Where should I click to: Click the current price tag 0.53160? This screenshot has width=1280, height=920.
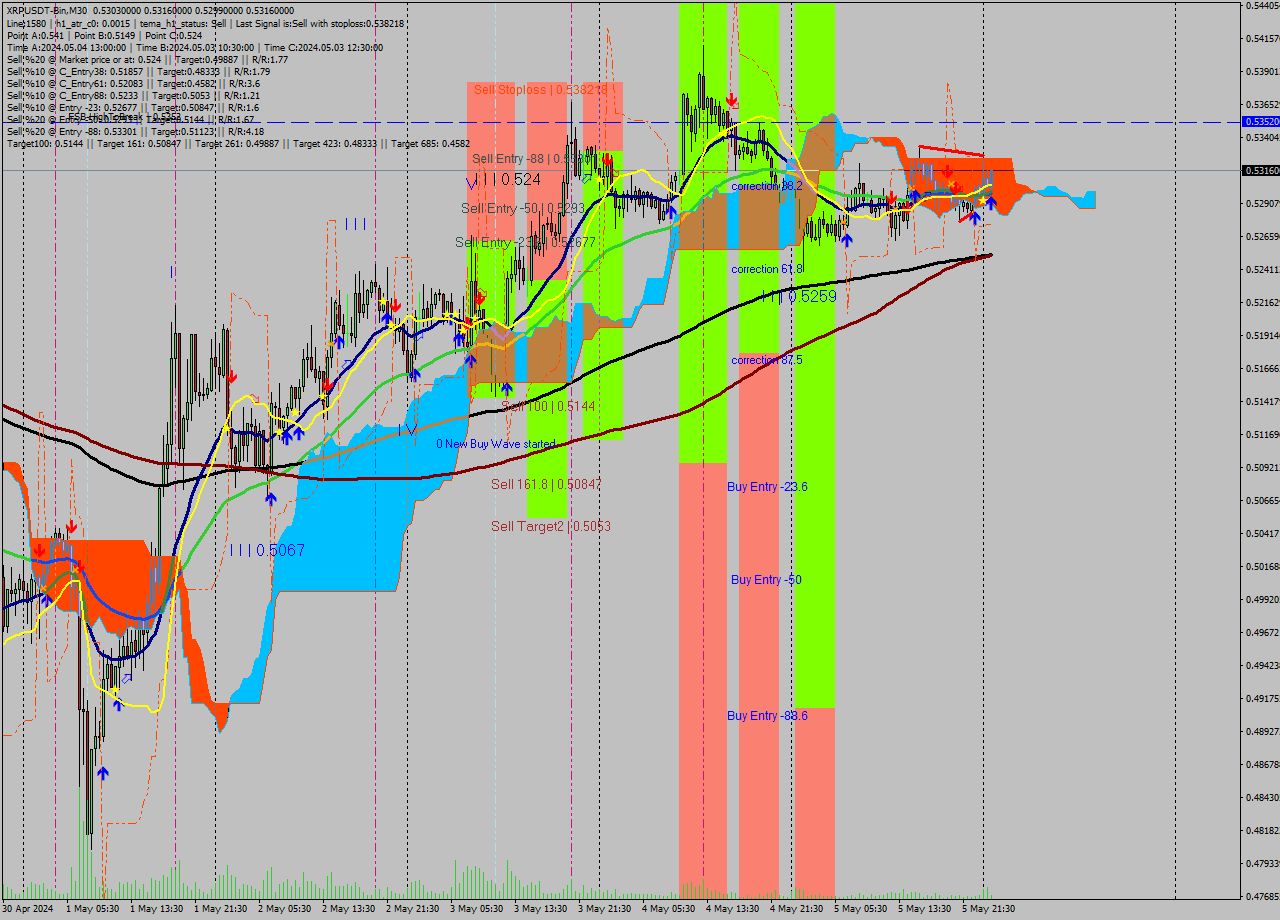pyautogui.click(x=1260, y=171)
